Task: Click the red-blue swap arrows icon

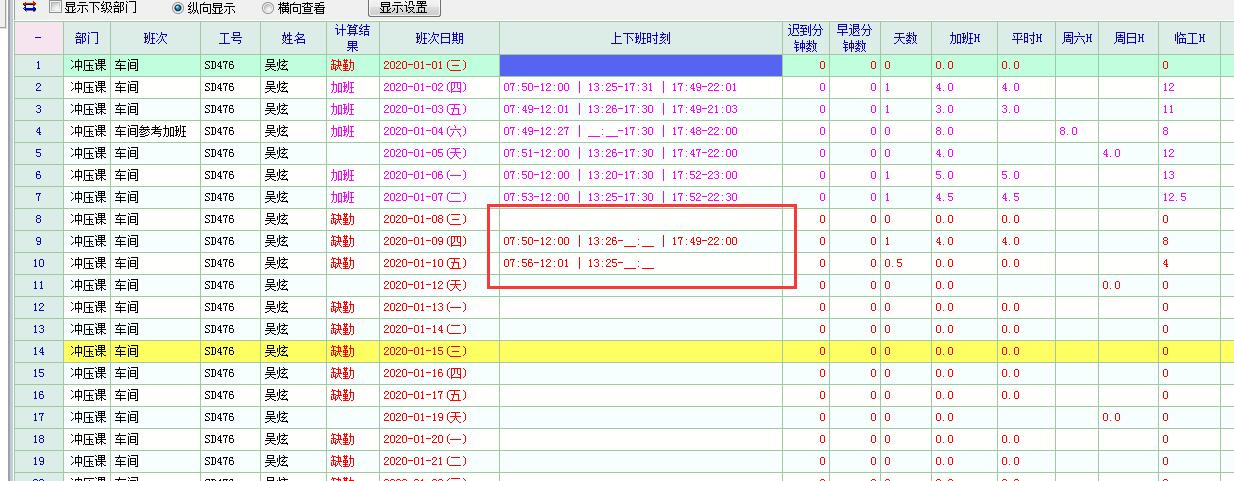Action: click(x=30, y=7)
